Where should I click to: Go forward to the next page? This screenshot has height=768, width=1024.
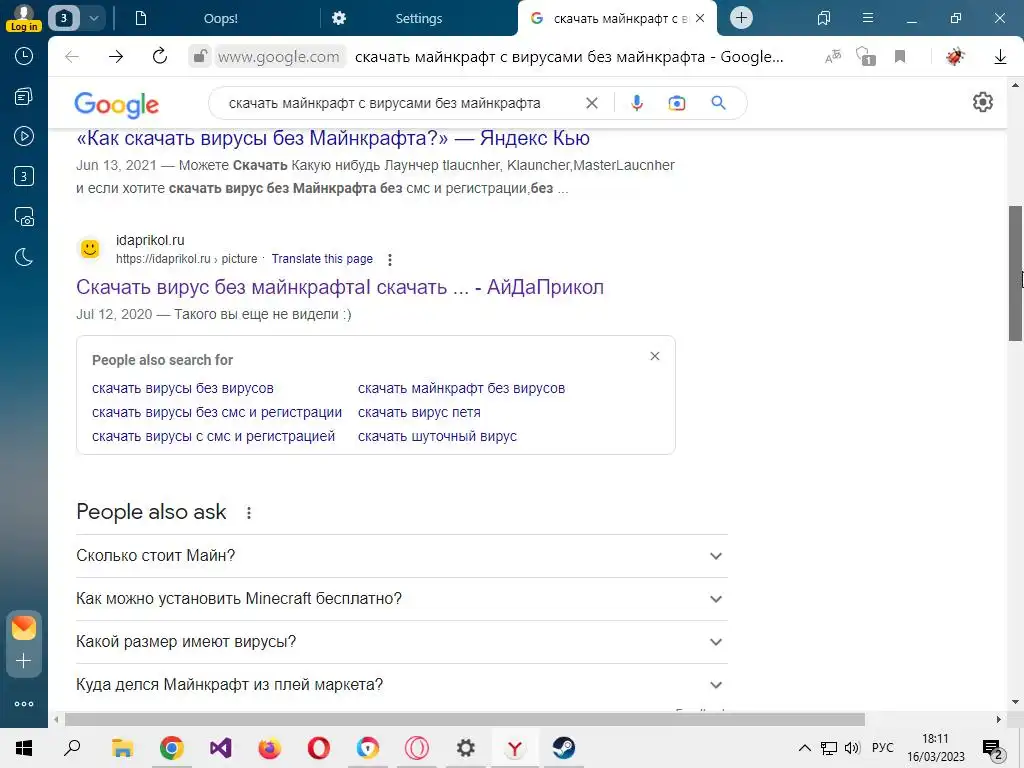tap(116, 57)
